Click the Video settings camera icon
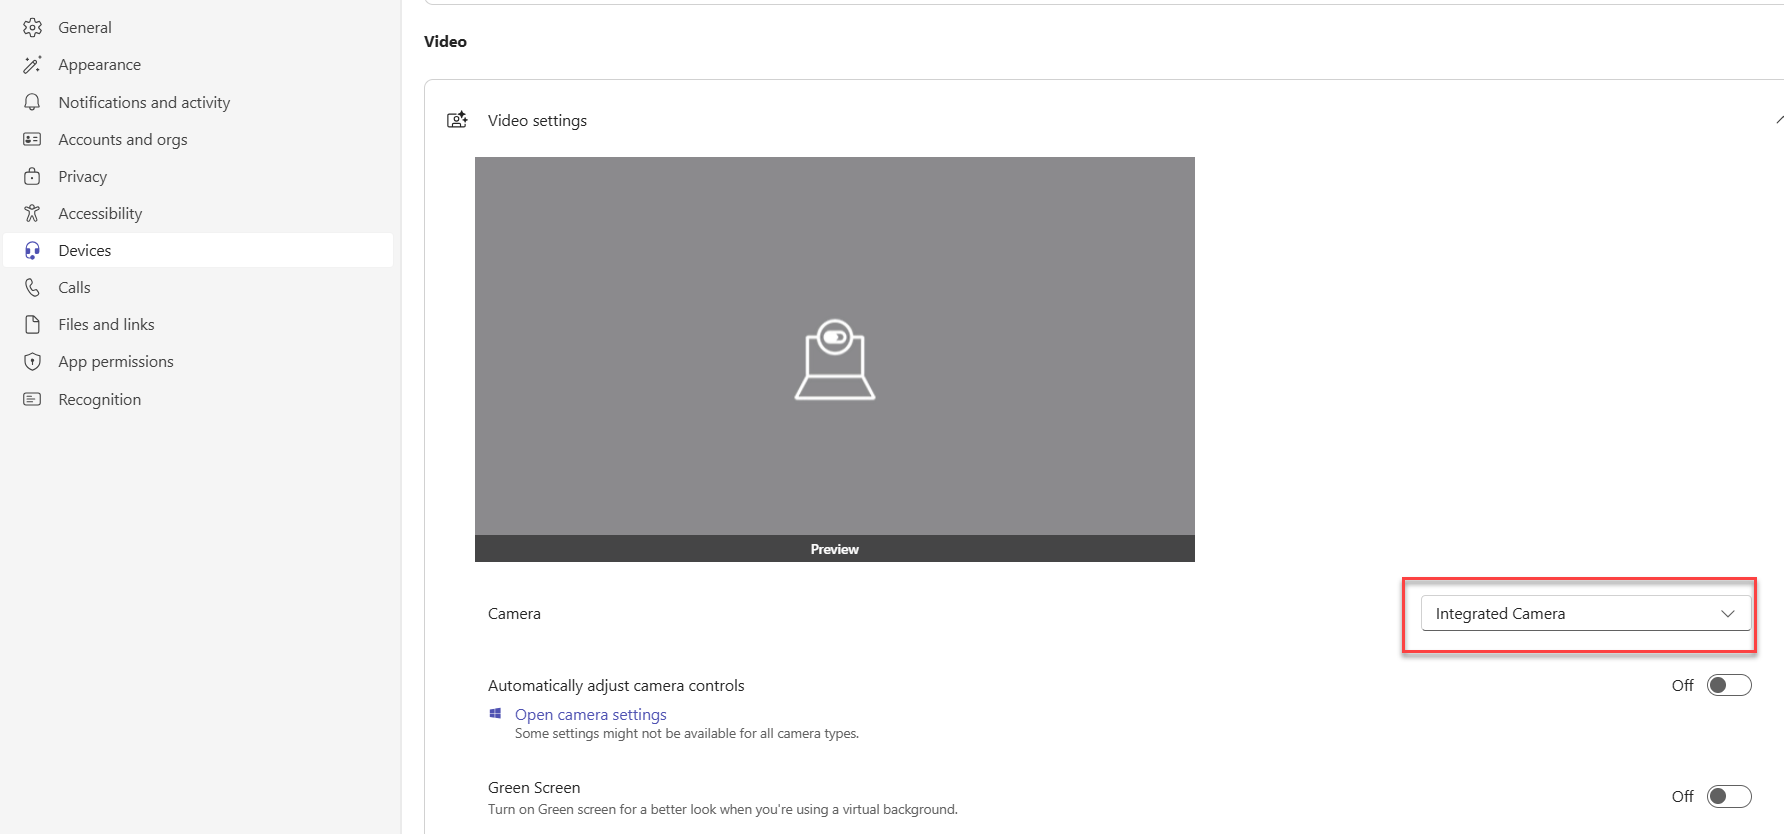Image resolution: width=1784 pixels, height=834 pixels. pos(457,120)
